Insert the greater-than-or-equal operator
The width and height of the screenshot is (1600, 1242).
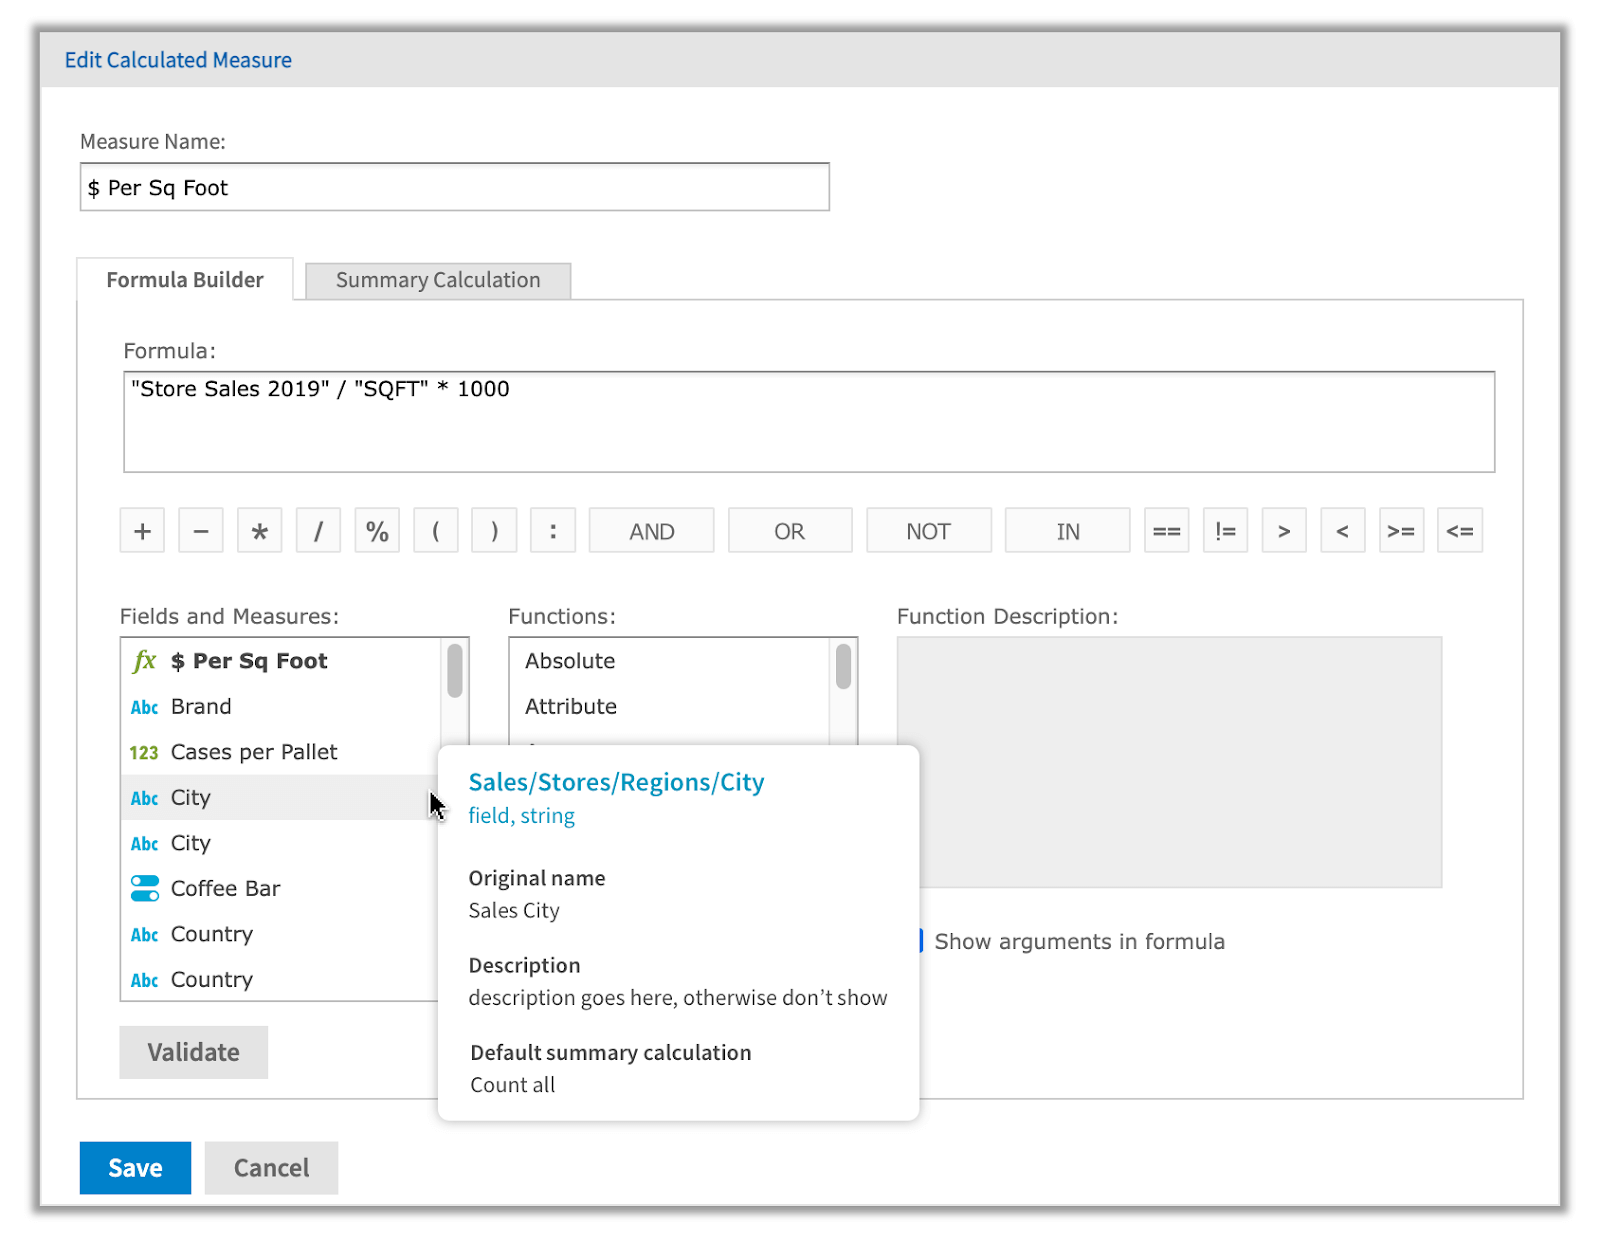1401,531
